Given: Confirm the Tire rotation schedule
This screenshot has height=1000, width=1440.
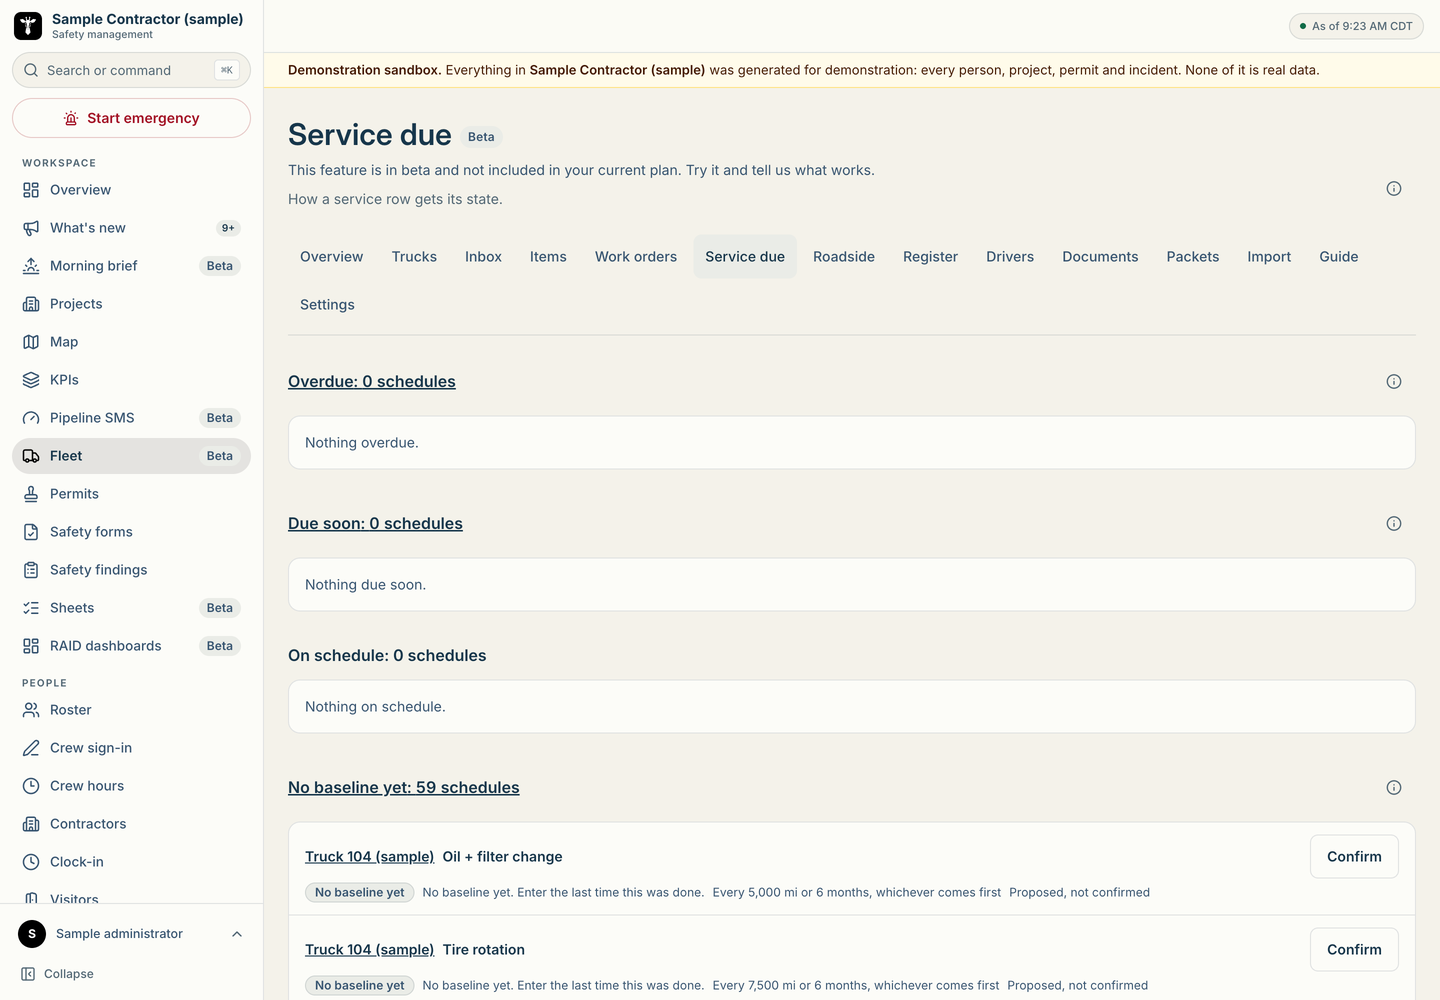Looking at the screenshot, I should [1354, 950].
